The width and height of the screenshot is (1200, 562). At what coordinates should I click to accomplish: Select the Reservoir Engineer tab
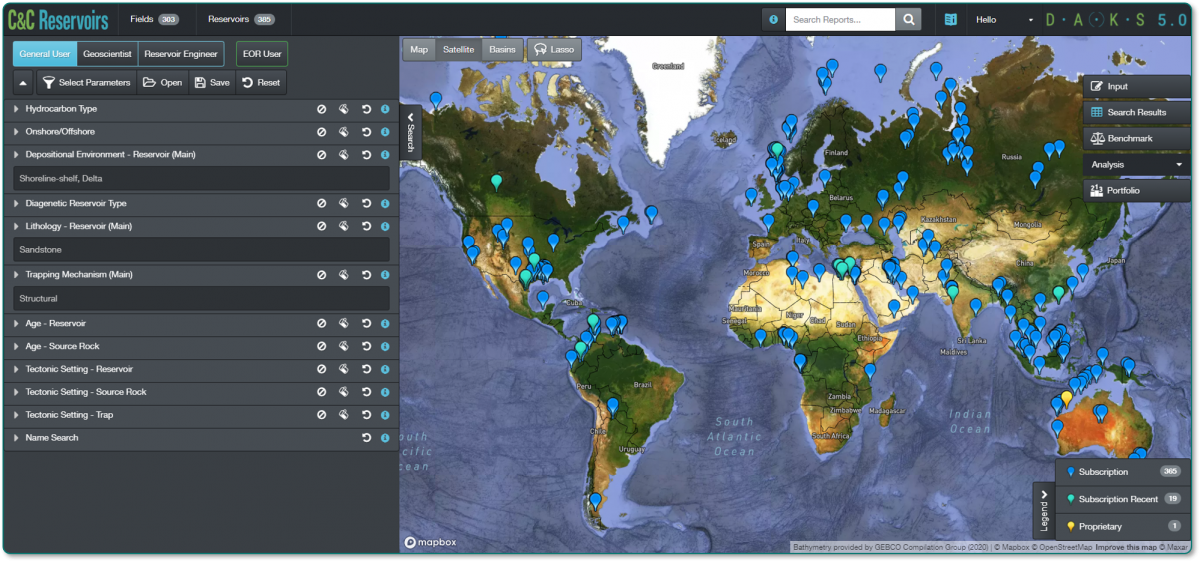point(180,54)
